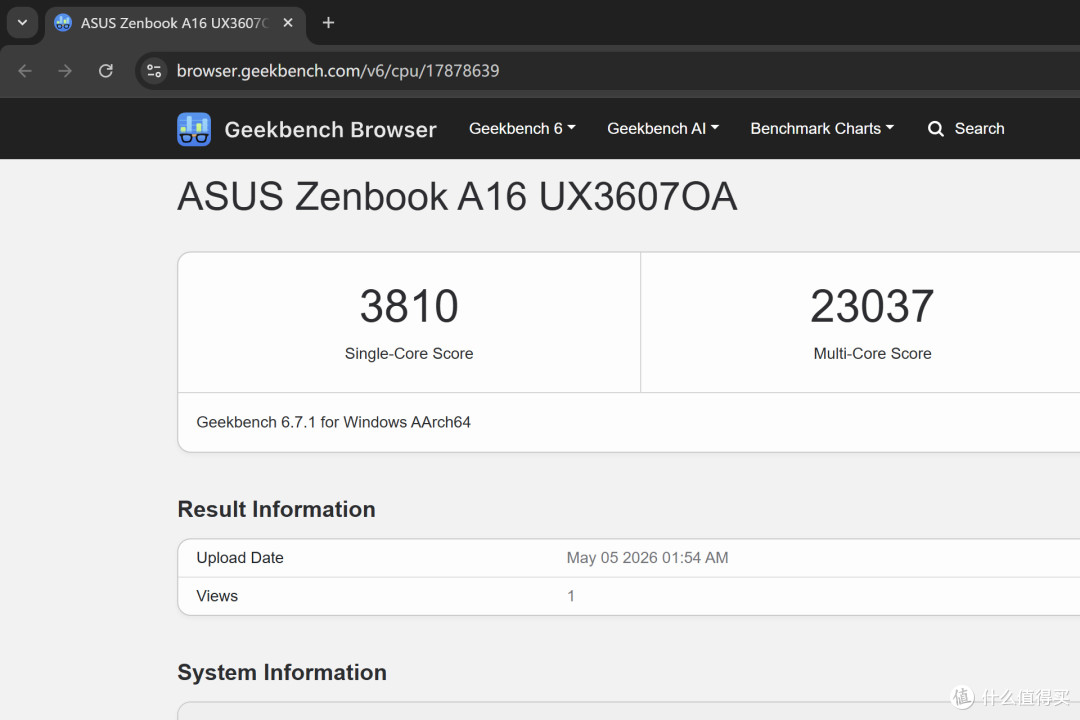The image size is (1080, 720).
Task: Expand the Geekbench AI menu
Action: point(663,129)
